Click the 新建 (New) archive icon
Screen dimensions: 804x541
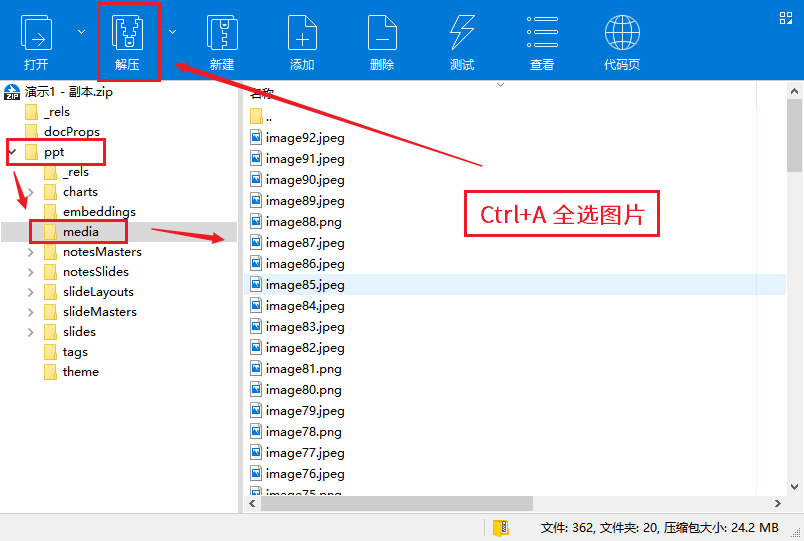click(x=222, y=33)
